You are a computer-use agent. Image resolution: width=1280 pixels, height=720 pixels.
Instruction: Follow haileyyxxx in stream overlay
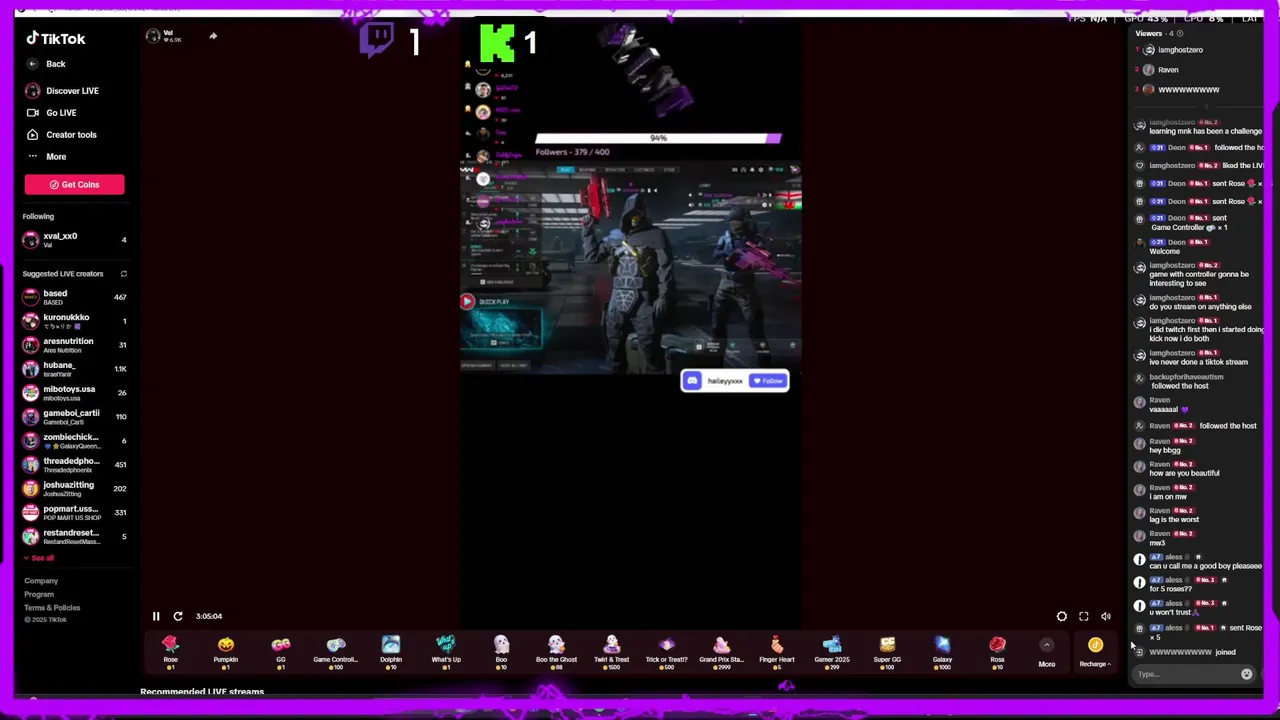769,381
